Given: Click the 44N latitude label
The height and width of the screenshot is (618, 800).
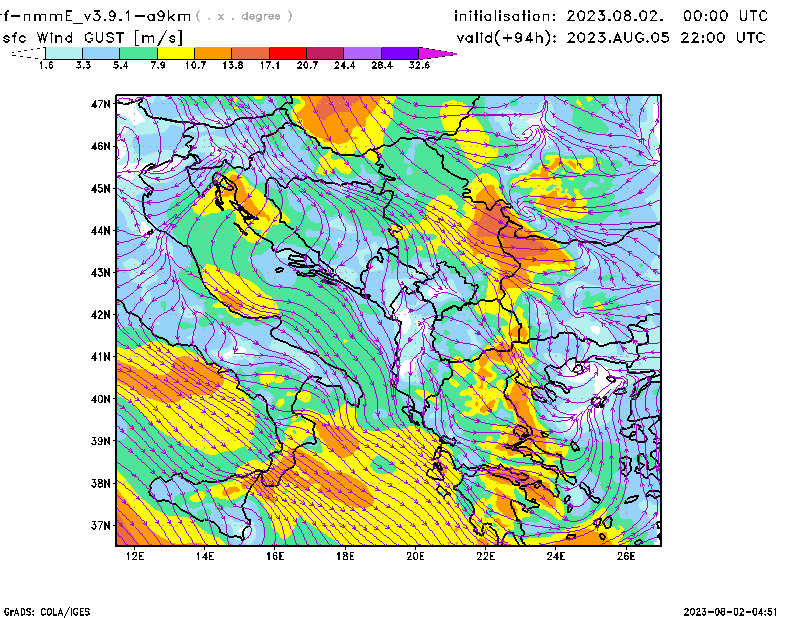Looking at the screenshot, I should pyautogui.click(x=101, y=231).
